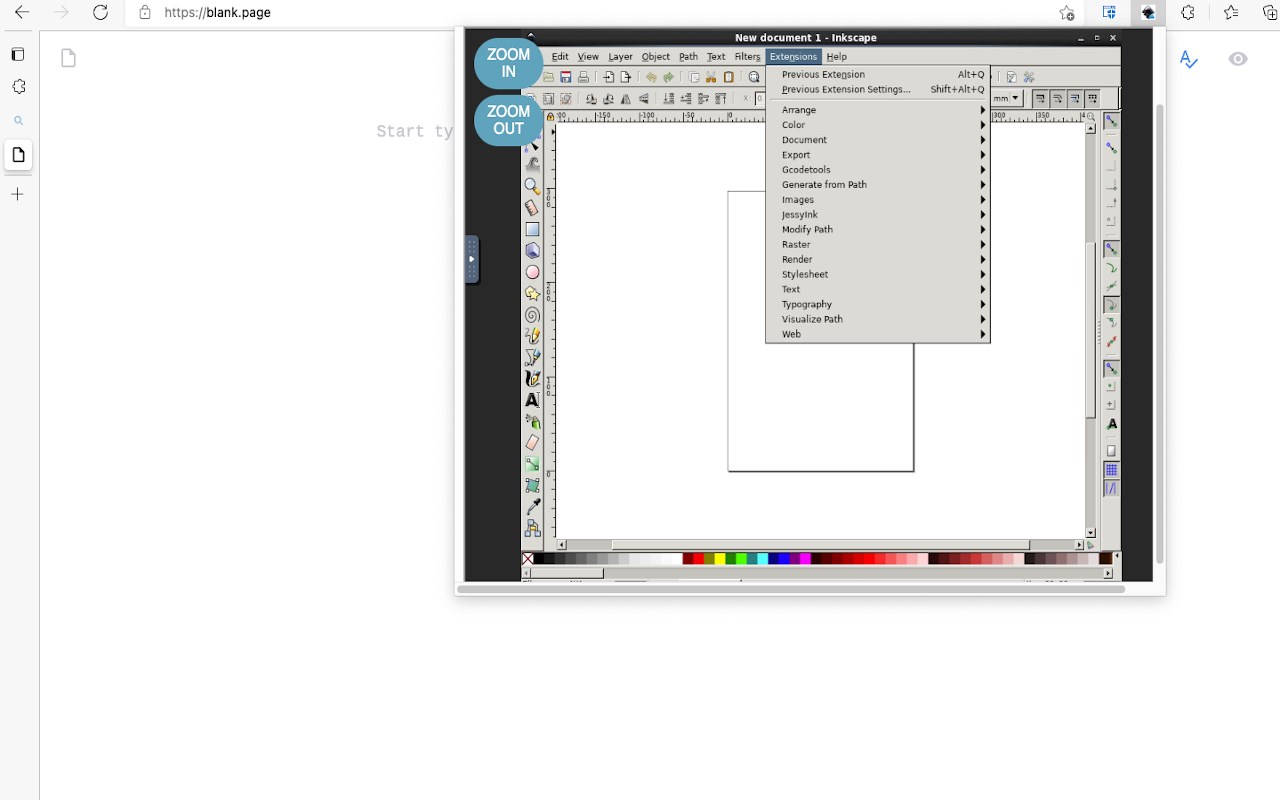The height and width of the screenshot is (800, 1280).
Task: Select the Star polygon tool
Action: pyautogui.click(x=532, y=293)
